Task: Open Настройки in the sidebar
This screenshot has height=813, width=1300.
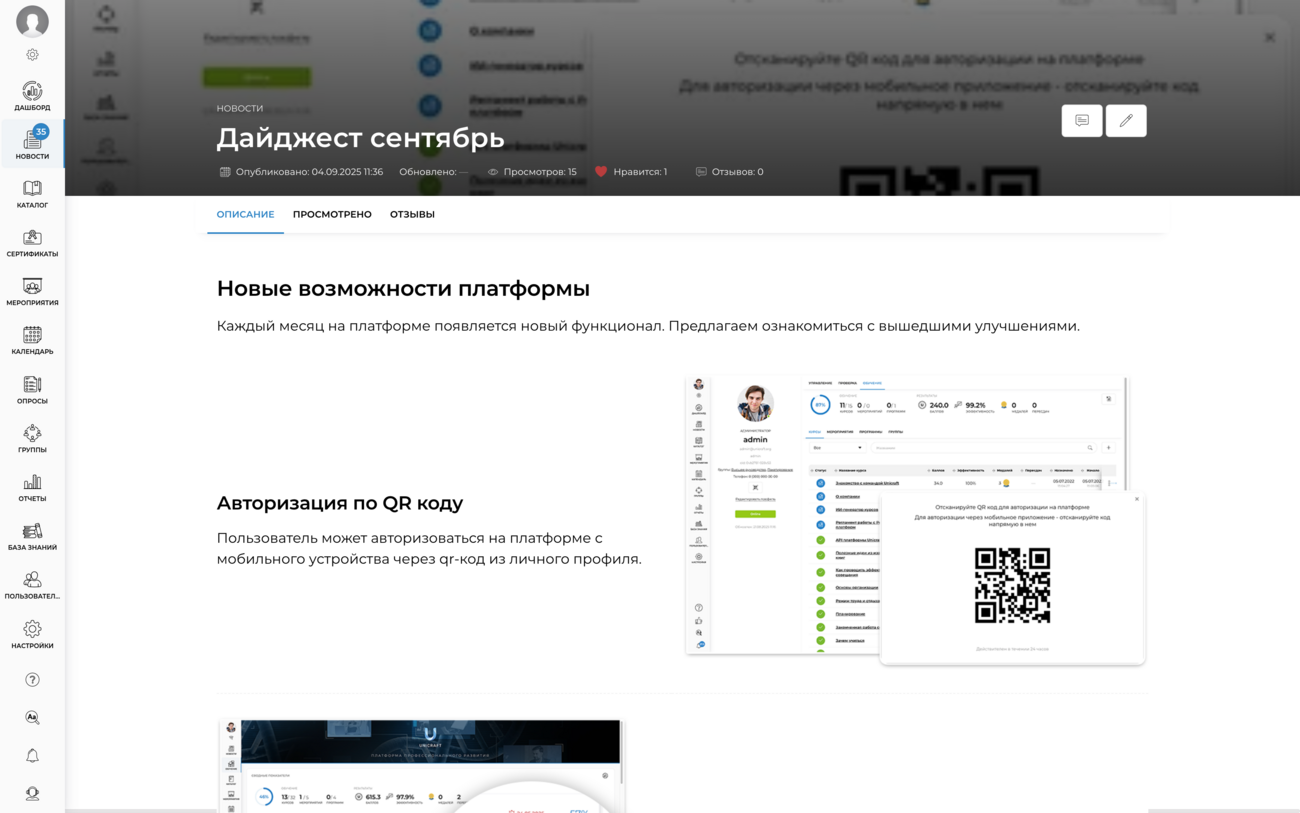Action: coord(32,635)
